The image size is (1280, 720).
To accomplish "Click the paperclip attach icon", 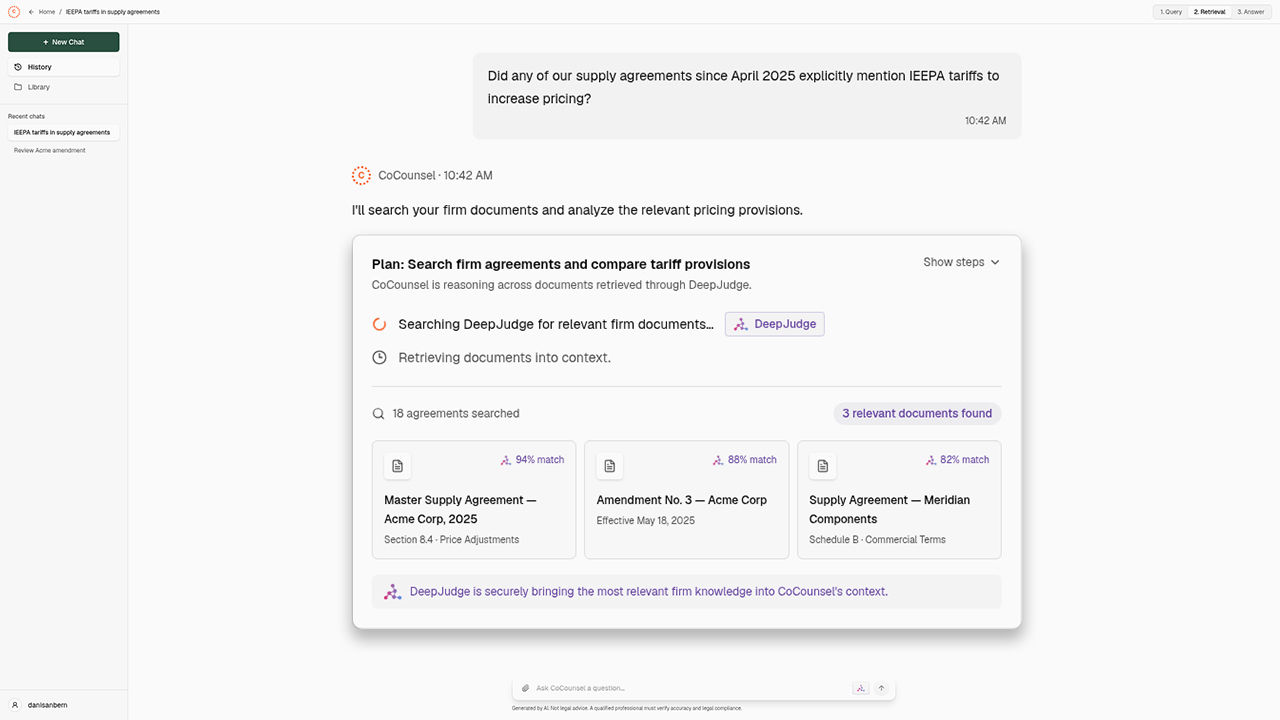I will point(525,688).
